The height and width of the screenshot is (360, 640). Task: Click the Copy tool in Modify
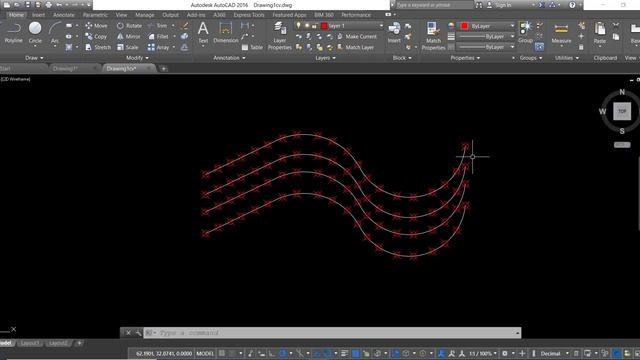click(x=96, y=36)
